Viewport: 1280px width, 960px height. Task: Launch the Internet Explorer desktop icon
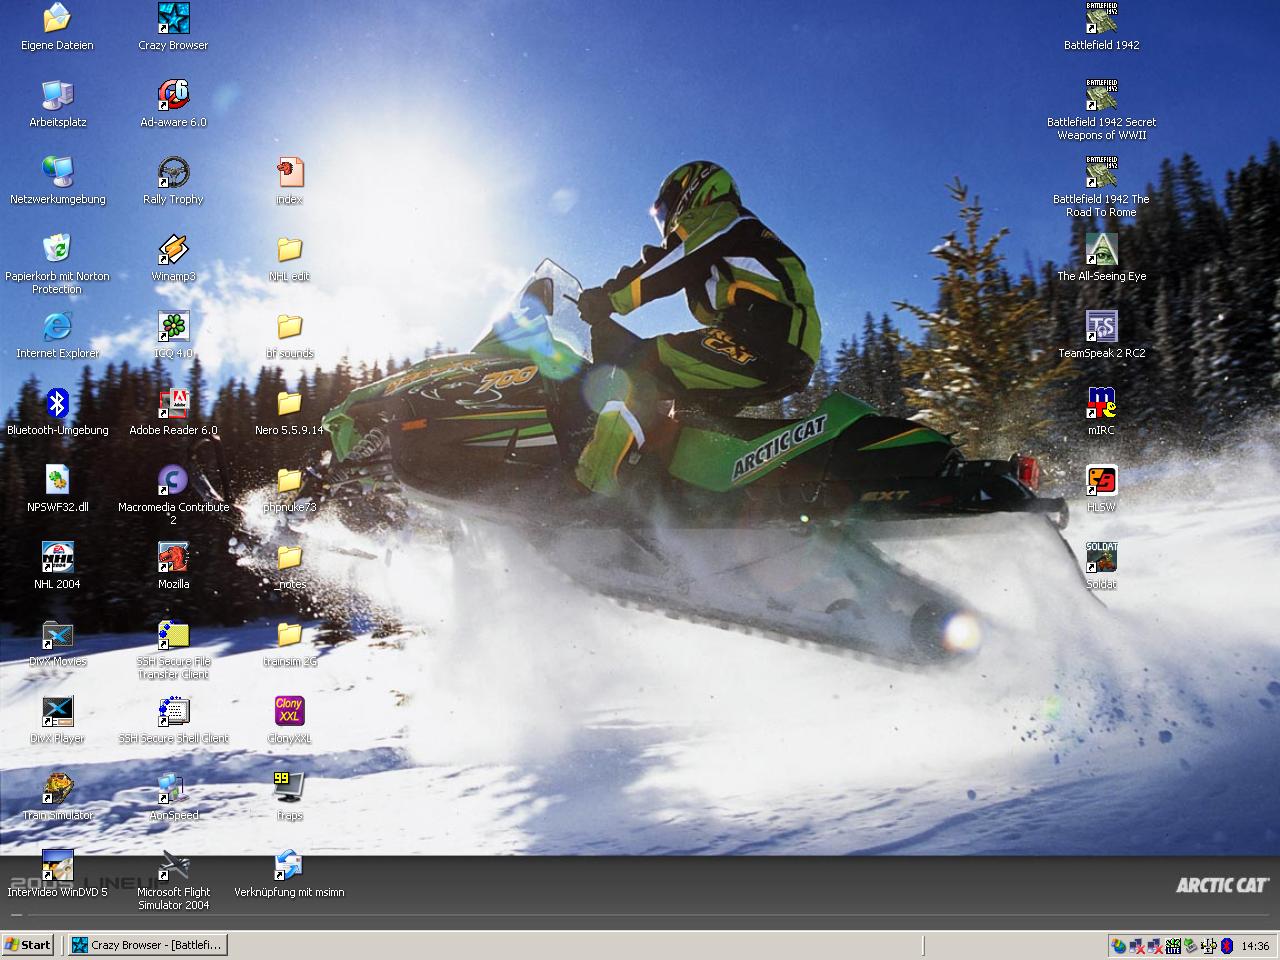[x=57, y=326]
